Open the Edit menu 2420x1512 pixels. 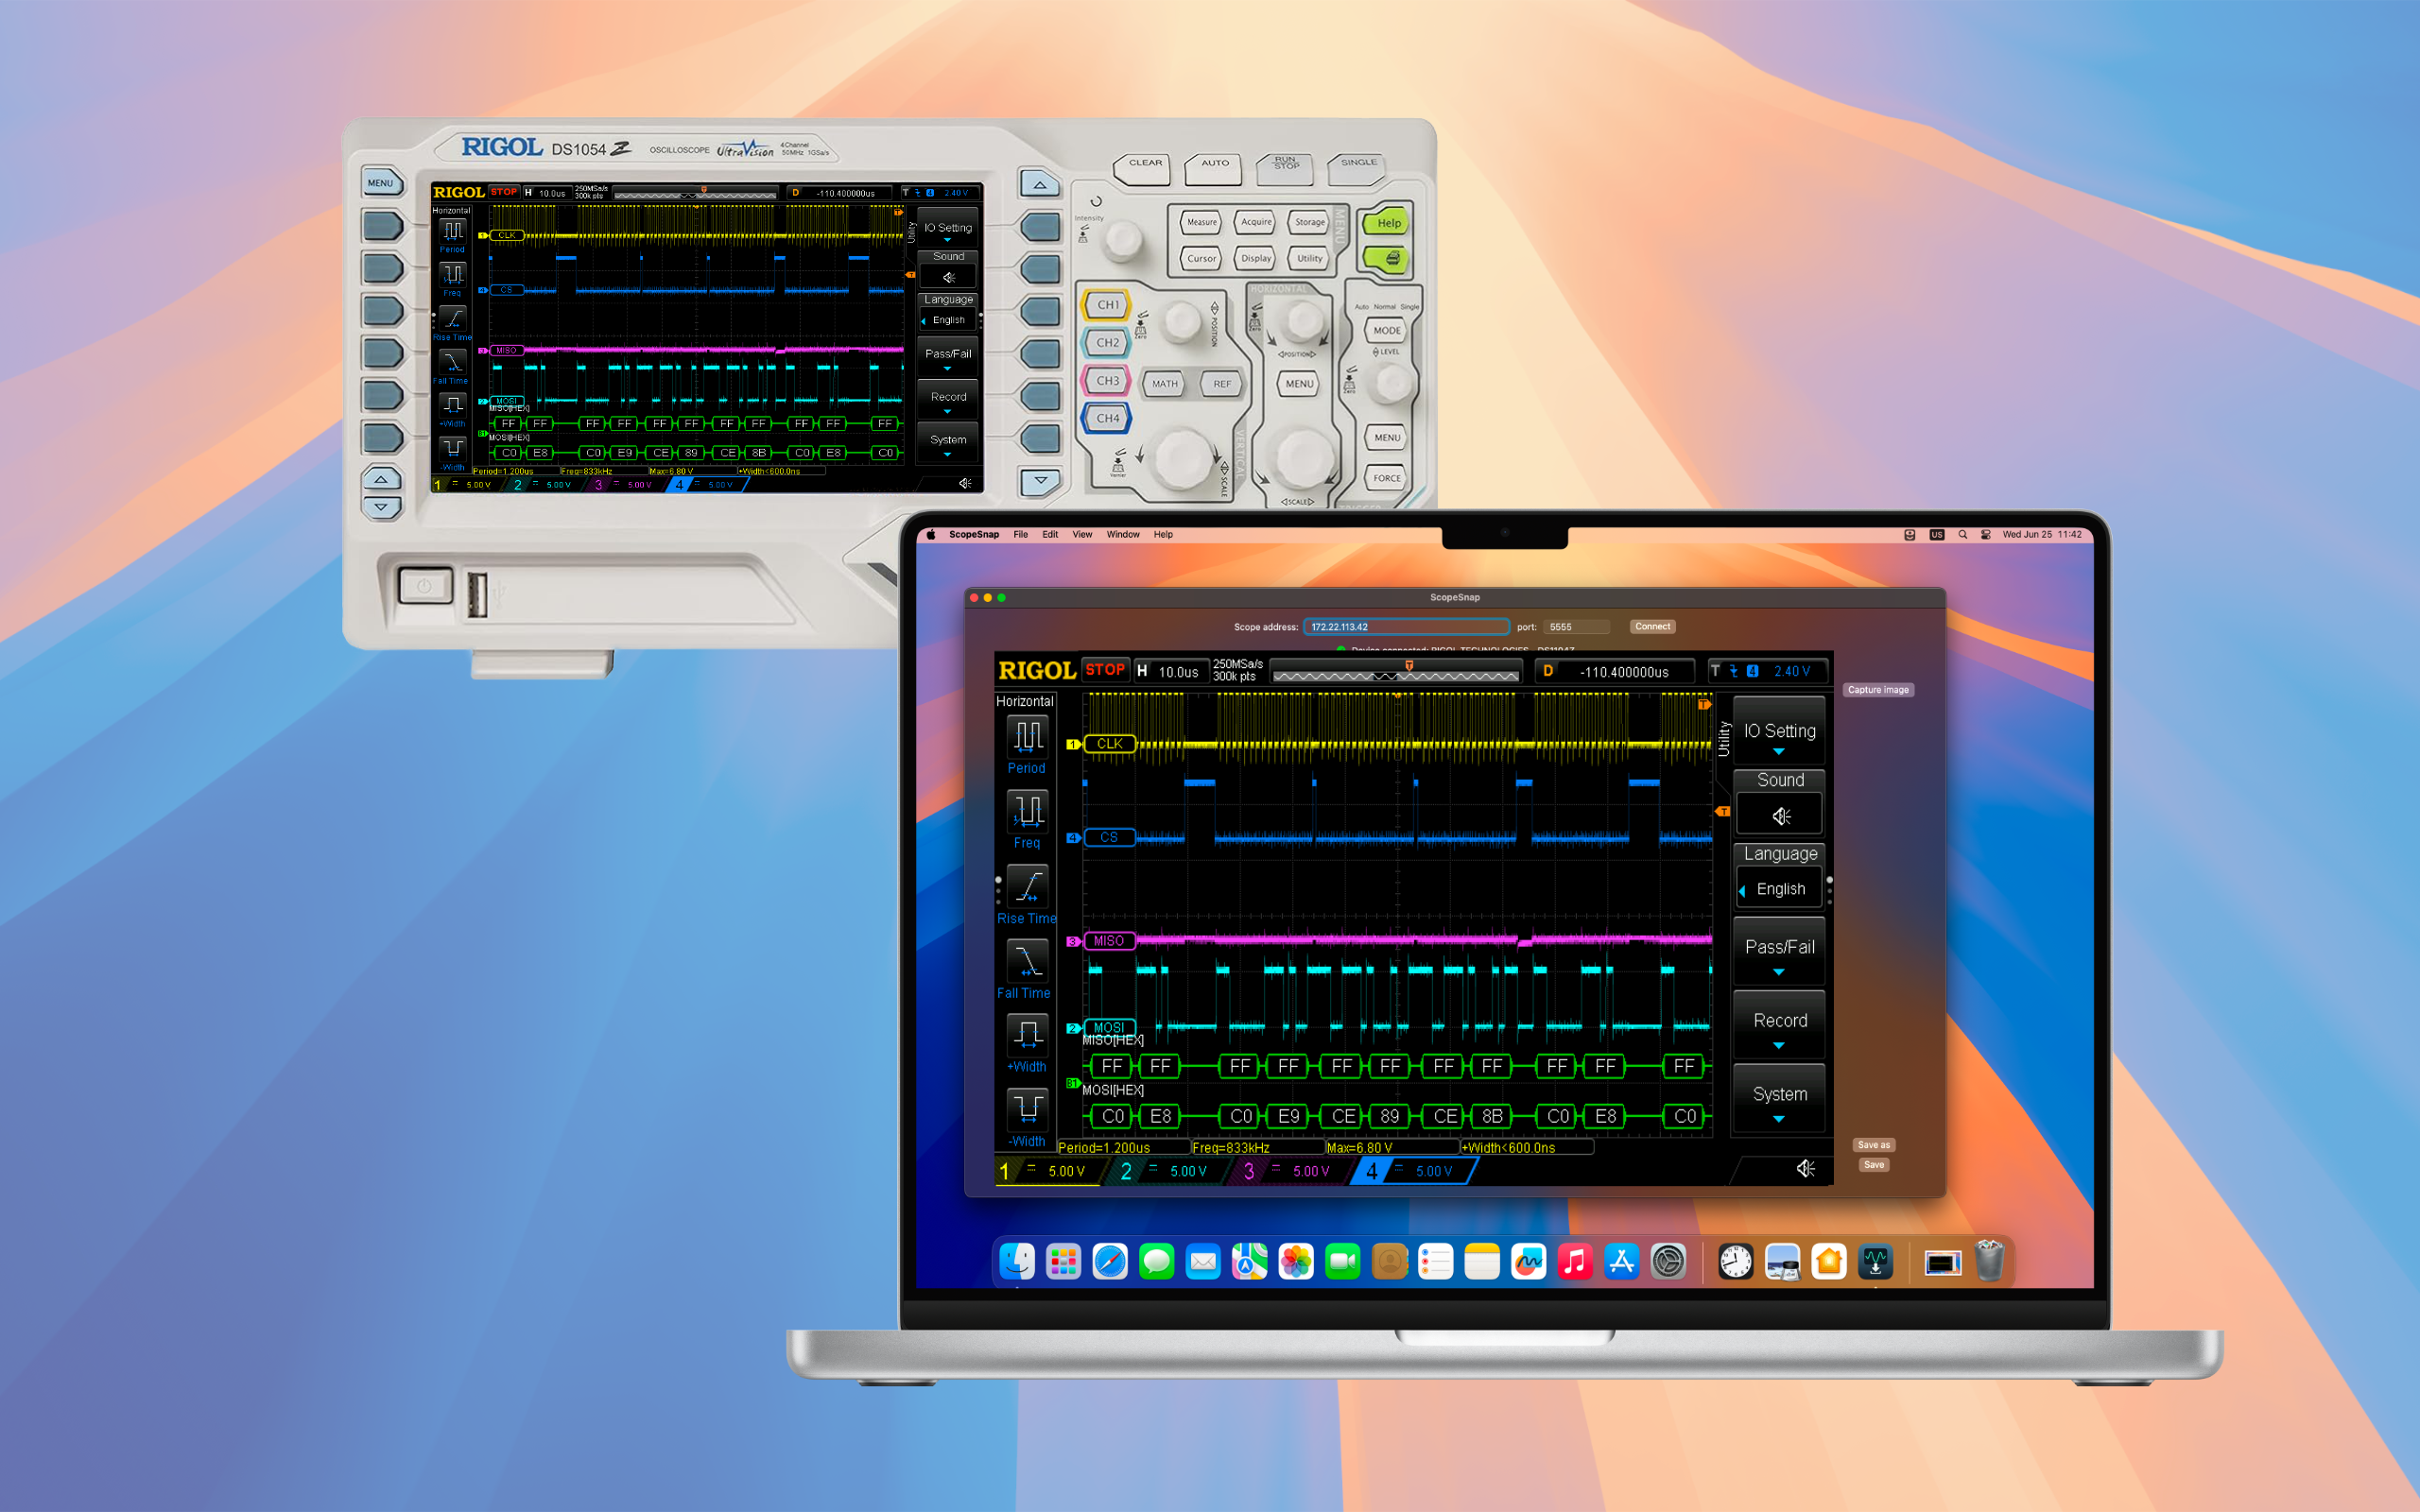coord(1050,535)
